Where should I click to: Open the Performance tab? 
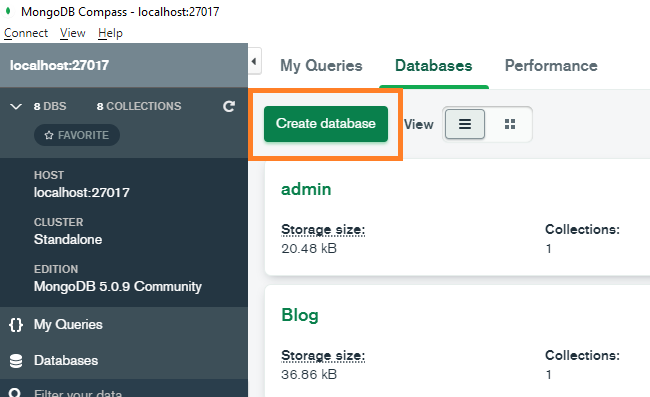pos(551,65)
